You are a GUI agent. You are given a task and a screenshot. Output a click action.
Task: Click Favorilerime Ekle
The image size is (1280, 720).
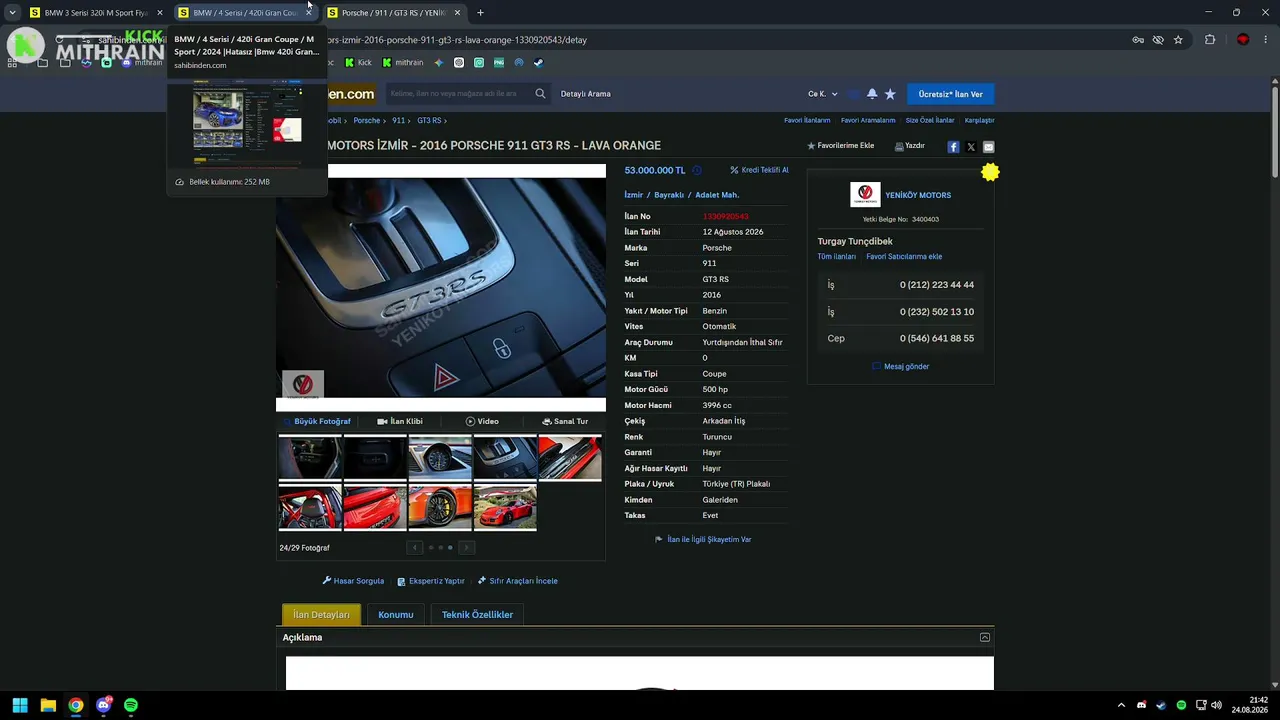[841, 146]
